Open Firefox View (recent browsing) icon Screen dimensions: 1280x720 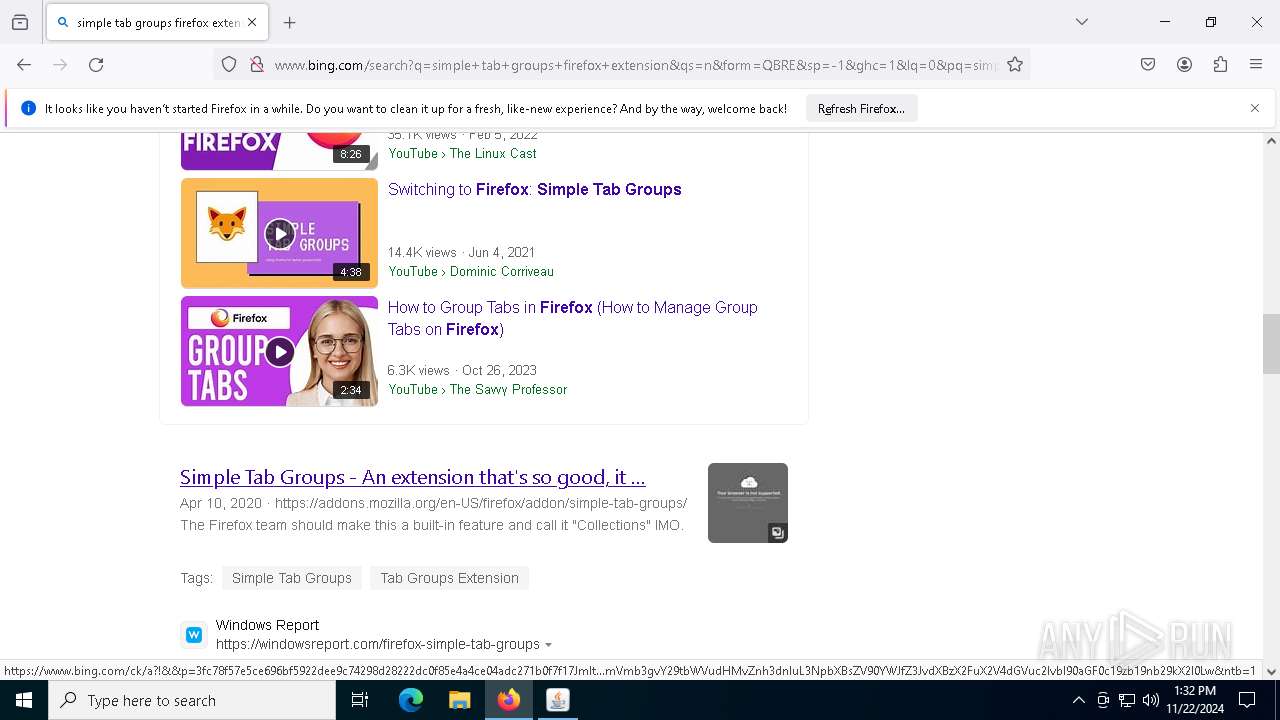(20, 22)
